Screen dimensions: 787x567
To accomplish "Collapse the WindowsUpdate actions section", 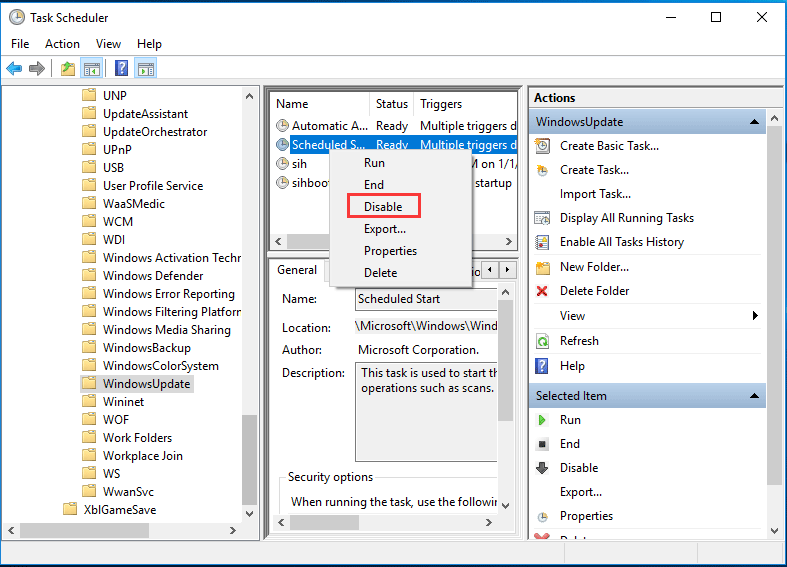I will pos(754,122).
